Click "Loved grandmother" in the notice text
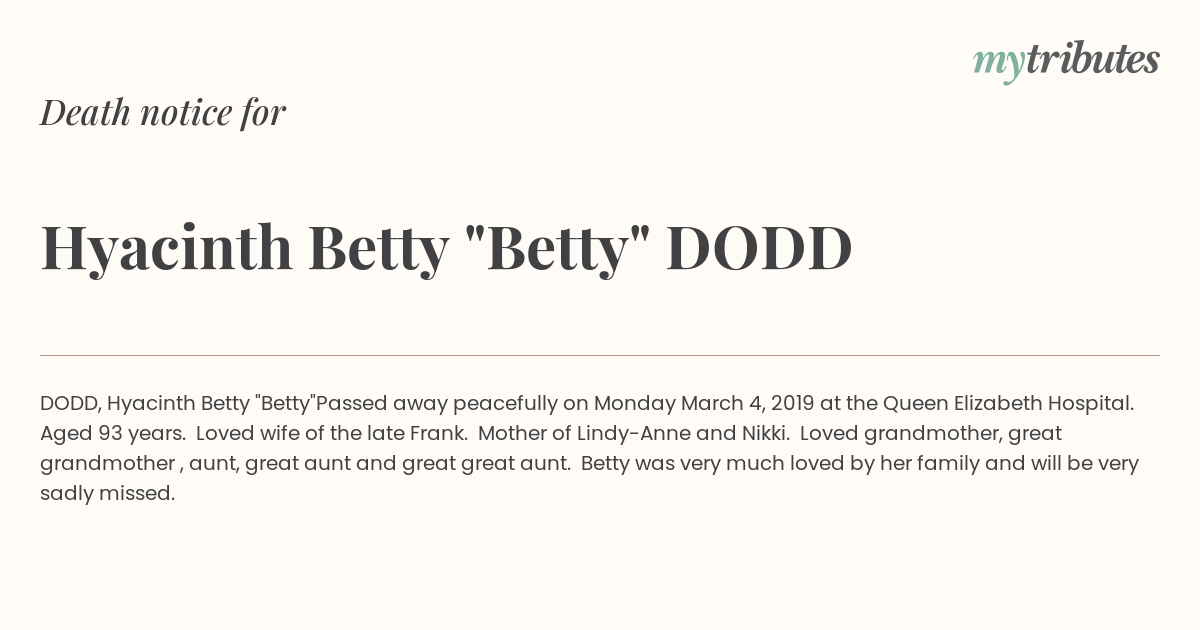Viewport: 1200px width, 630px height. pyautogui.click(x=898, y=434)
